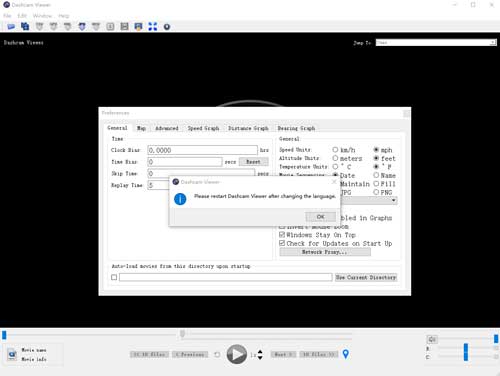Toggle full screen with the four-arrows icon
Image resolution: width=500 pixels, height=376 pixels.
click(153, 26)
